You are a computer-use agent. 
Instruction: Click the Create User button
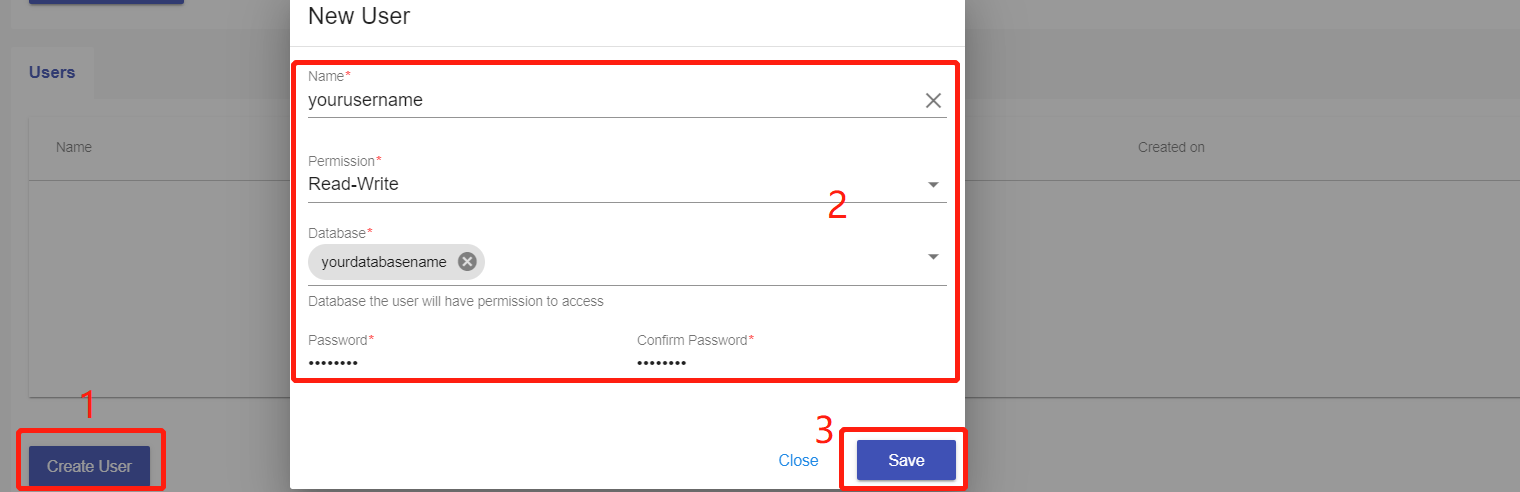point(89,466)
